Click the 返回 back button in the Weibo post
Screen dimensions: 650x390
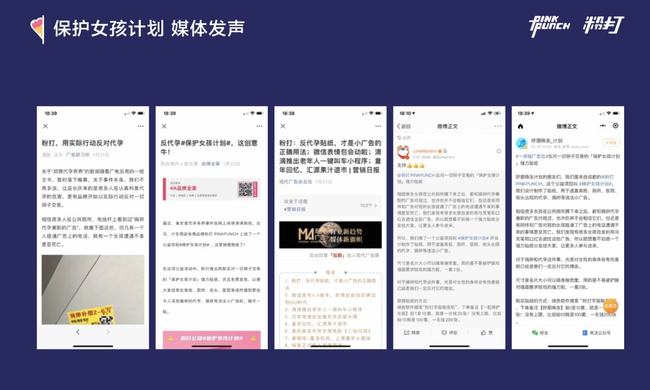(x=403, y=126)
